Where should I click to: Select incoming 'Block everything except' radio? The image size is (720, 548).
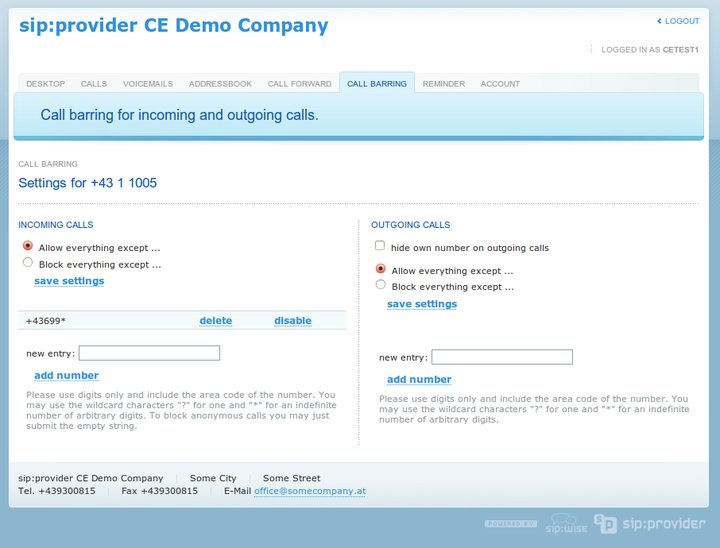(28, 263)
